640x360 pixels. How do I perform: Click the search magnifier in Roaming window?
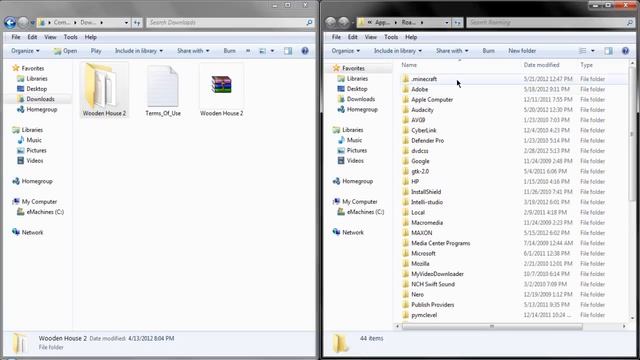[x=629, y=22]
